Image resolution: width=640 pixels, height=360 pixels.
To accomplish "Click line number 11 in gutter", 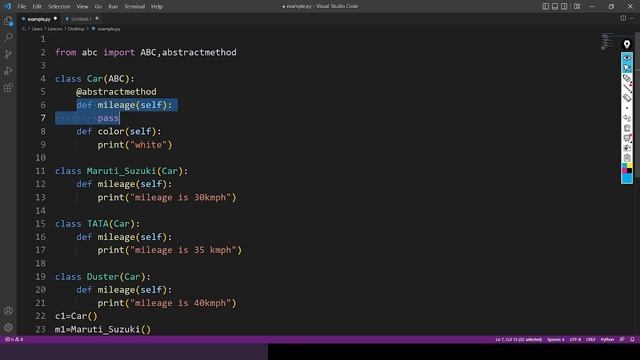I will point(40,171).
